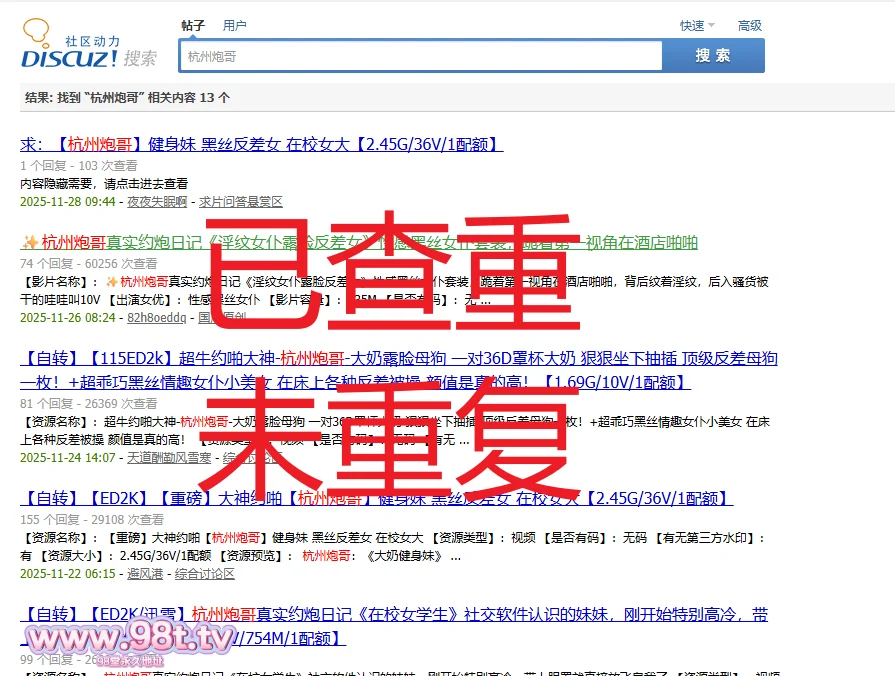Open author 夜夜失眠啊 profile link
Image resolution: width=895 pixels, height=676 pixels.
[157, 201]
